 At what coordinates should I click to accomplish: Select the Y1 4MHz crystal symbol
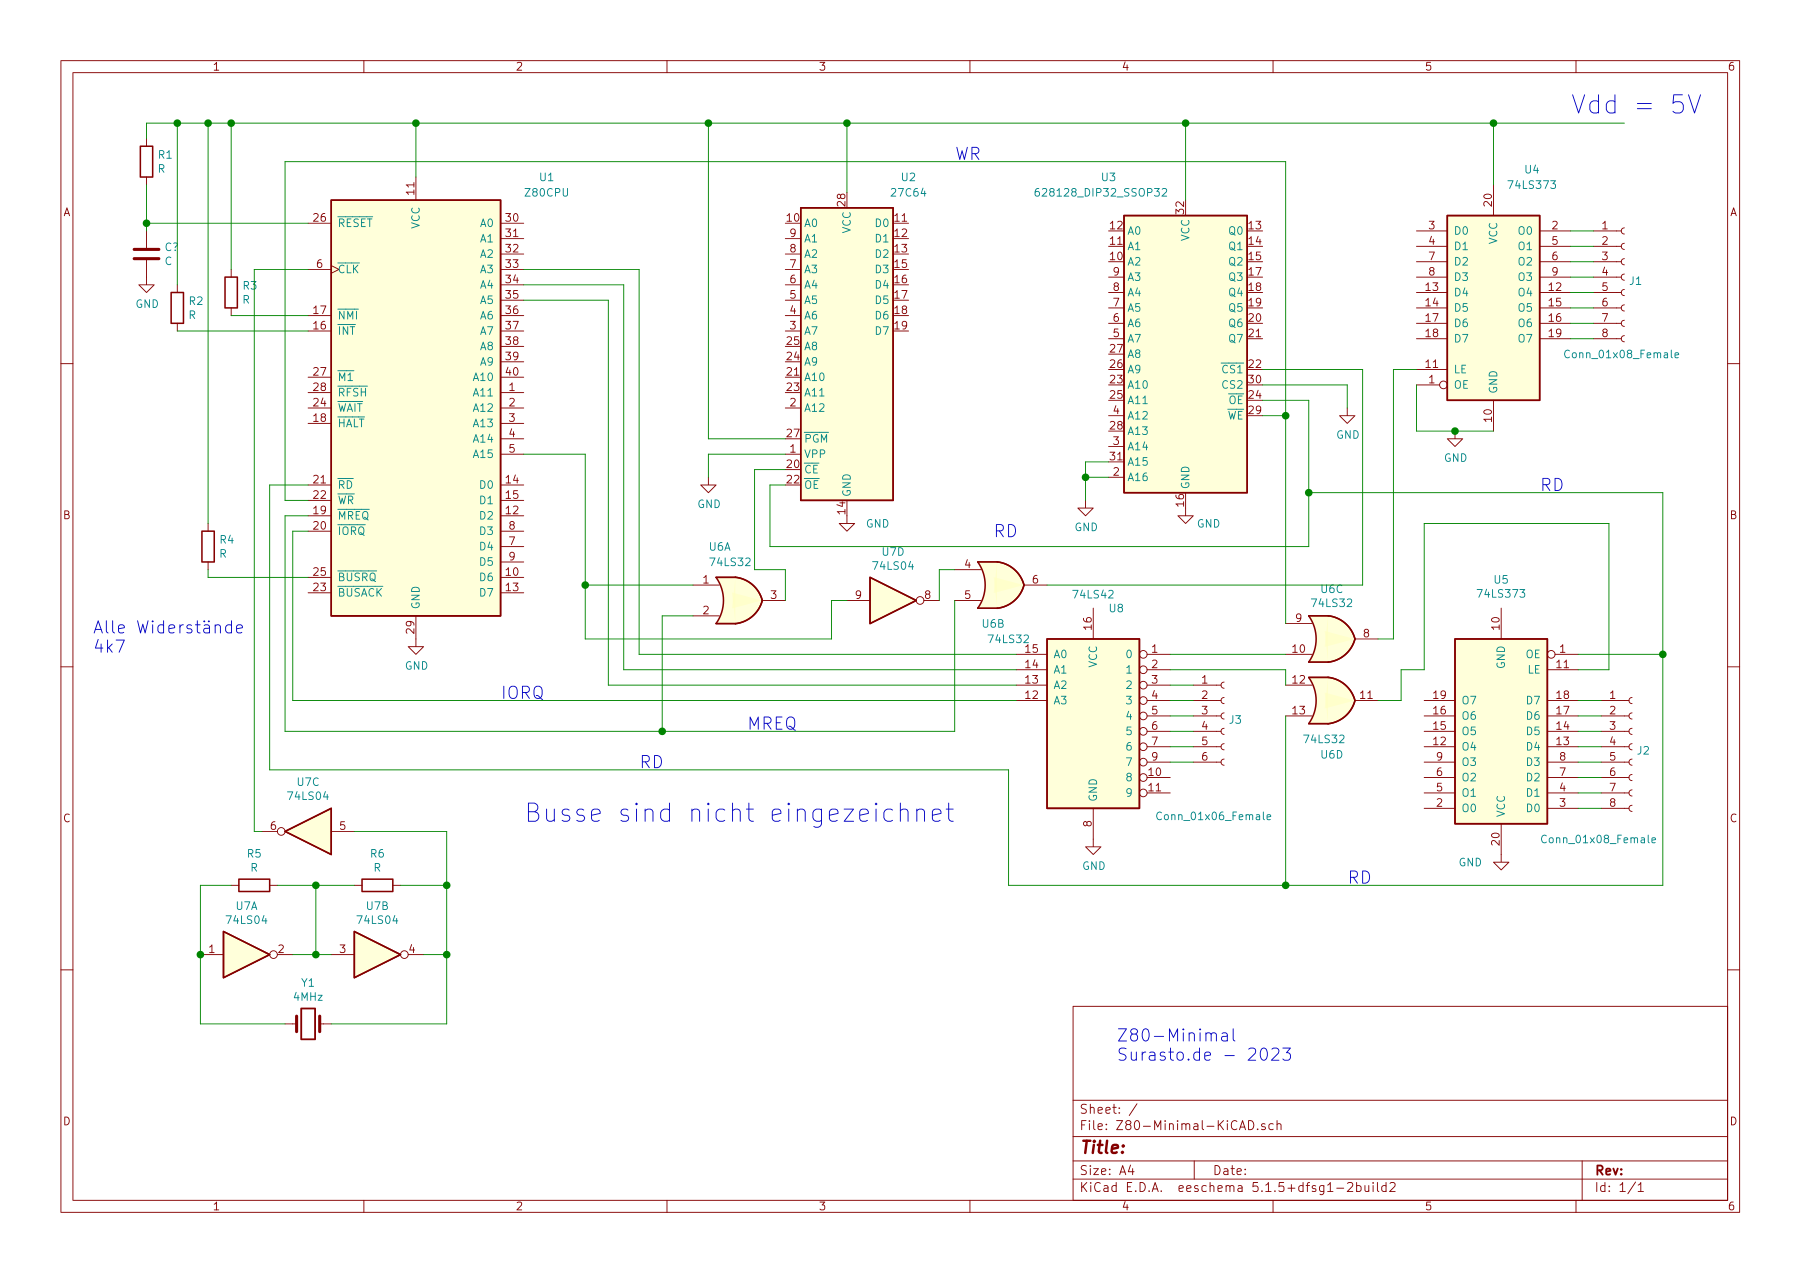[x=308, y=1023]
